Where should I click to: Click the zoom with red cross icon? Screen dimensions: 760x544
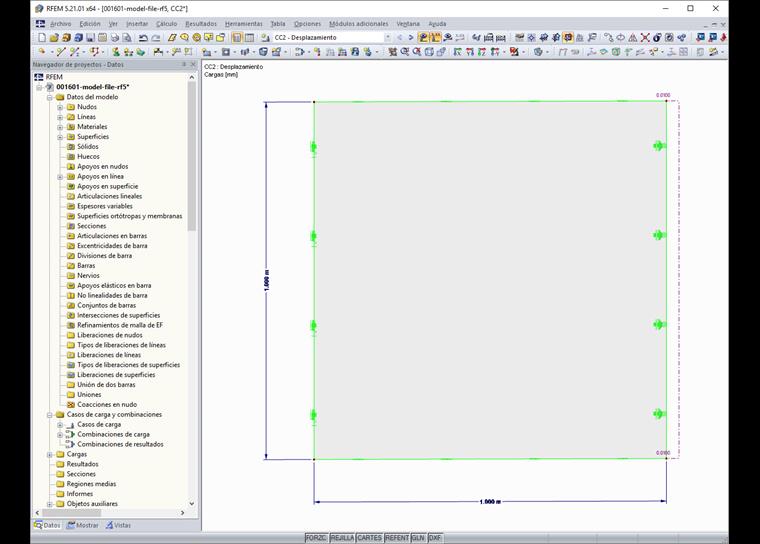tap(417, 52)
